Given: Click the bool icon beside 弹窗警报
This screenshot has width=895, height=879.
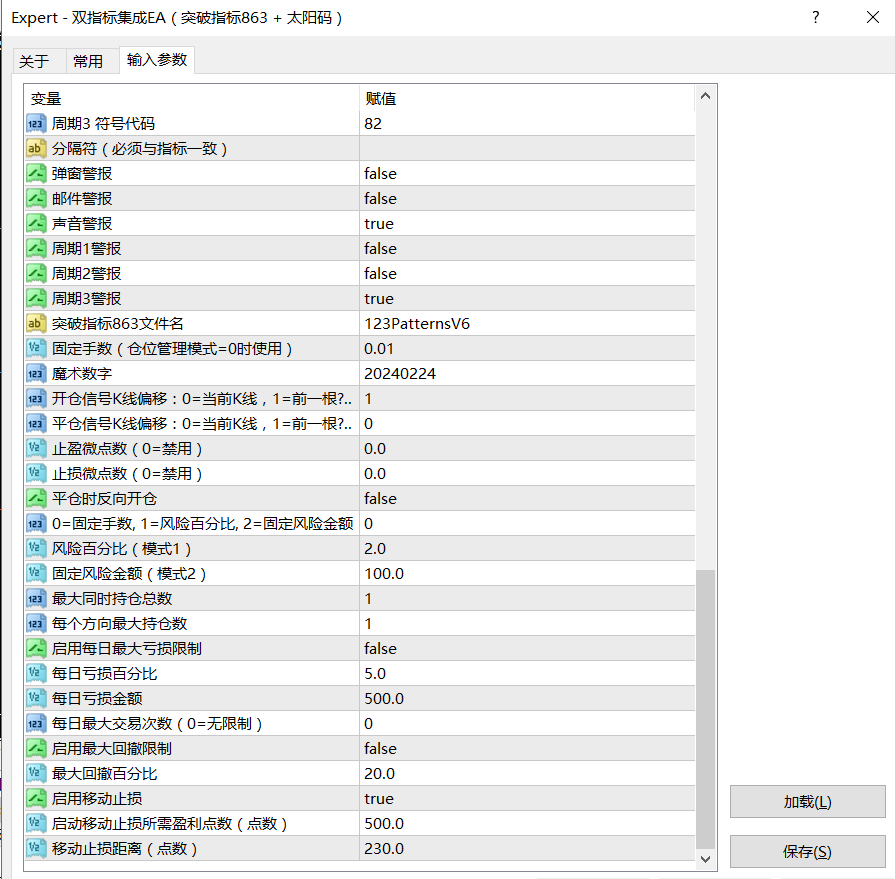Looking at the screenshot, I should (x=35, y=174).
